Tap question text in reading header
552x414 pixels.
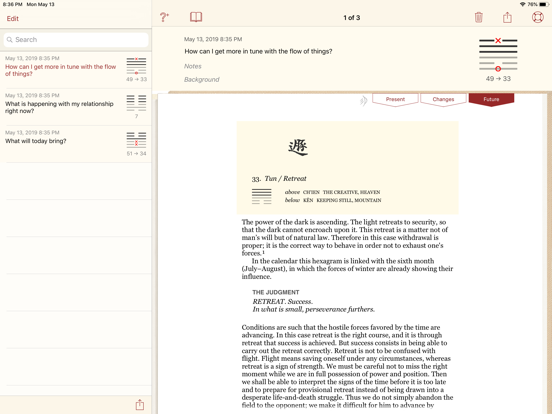point(258,51)
